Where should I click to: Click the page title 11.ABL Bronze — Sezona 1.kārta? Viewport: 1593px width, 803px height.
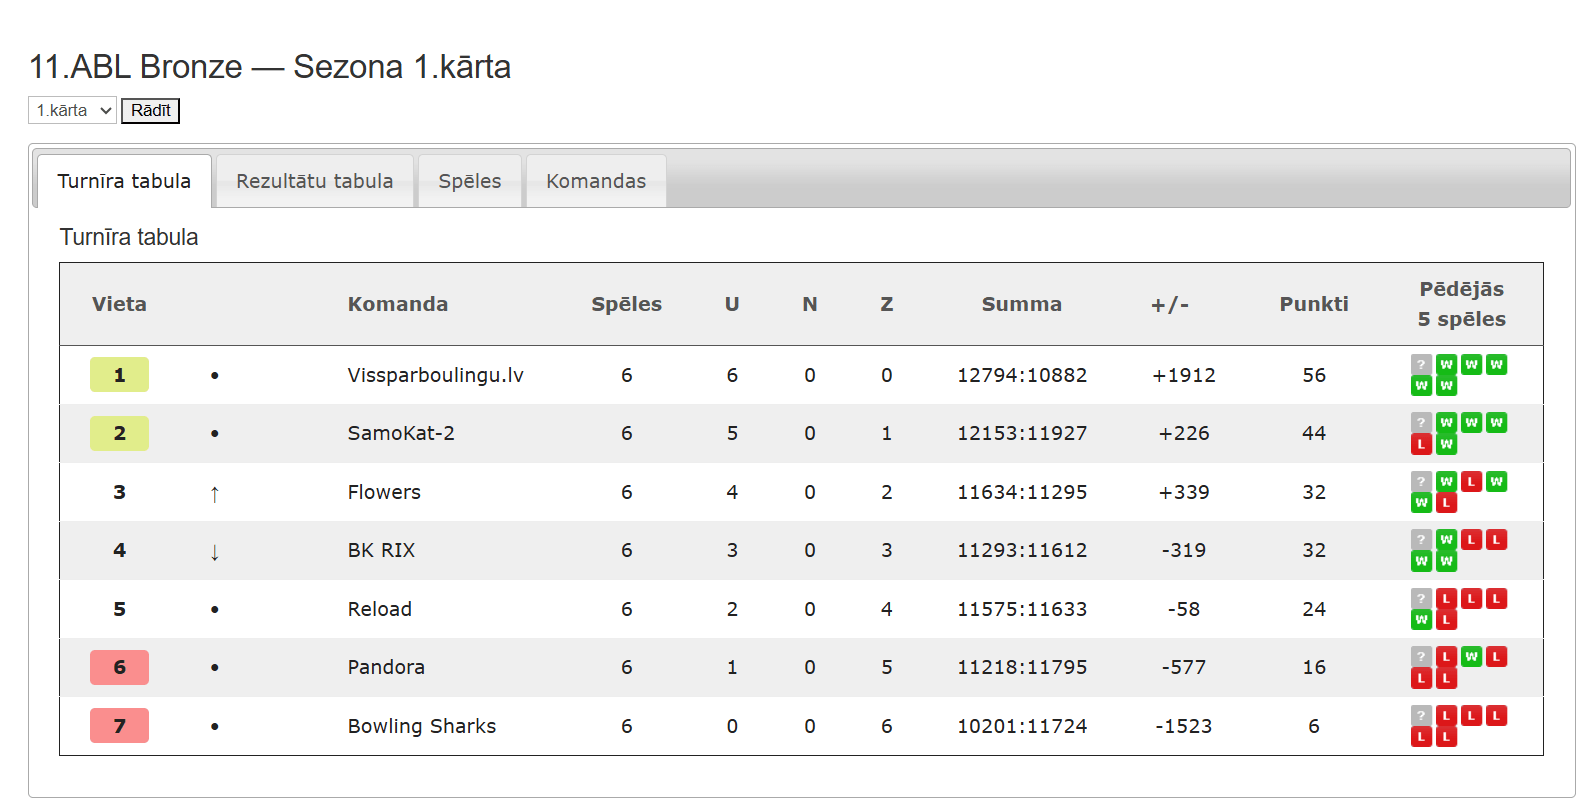point(270,67)
